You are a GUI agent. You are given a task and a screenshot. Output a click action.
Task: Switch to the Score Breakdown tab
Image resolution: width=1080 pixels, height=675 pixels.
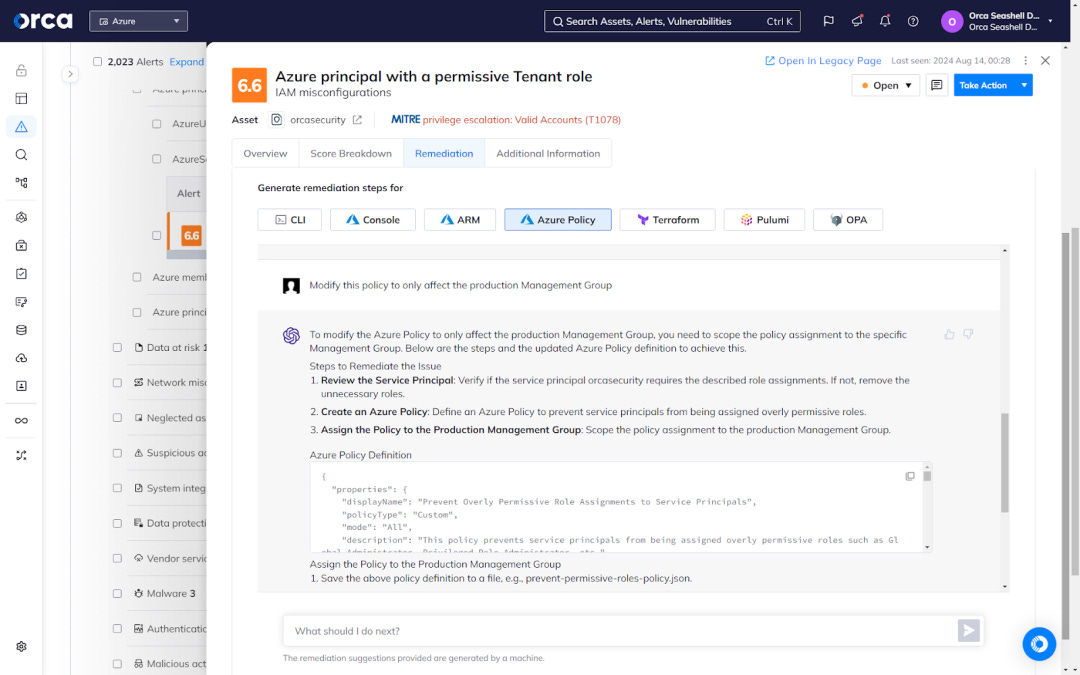click(x=351, y=154)
